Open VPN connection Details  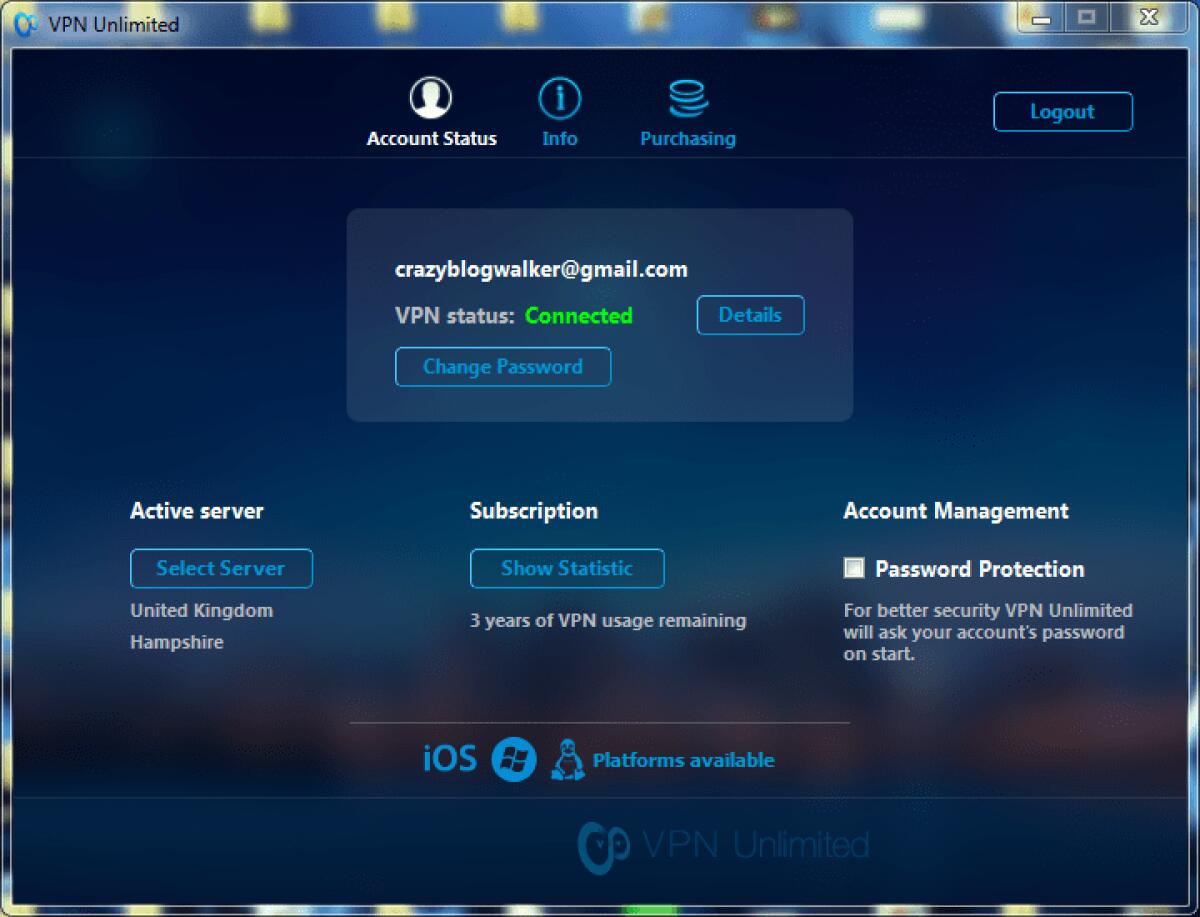(750, 315)
